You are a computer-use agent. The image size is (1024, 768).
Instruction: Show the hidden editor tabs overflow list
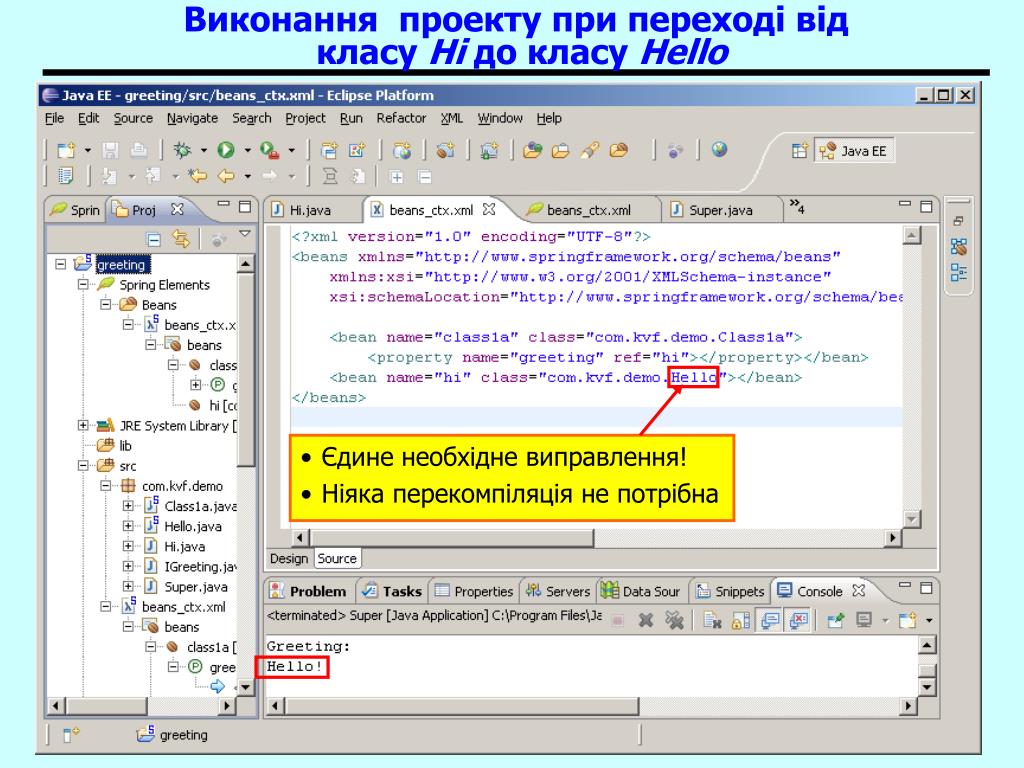[797, 206]
